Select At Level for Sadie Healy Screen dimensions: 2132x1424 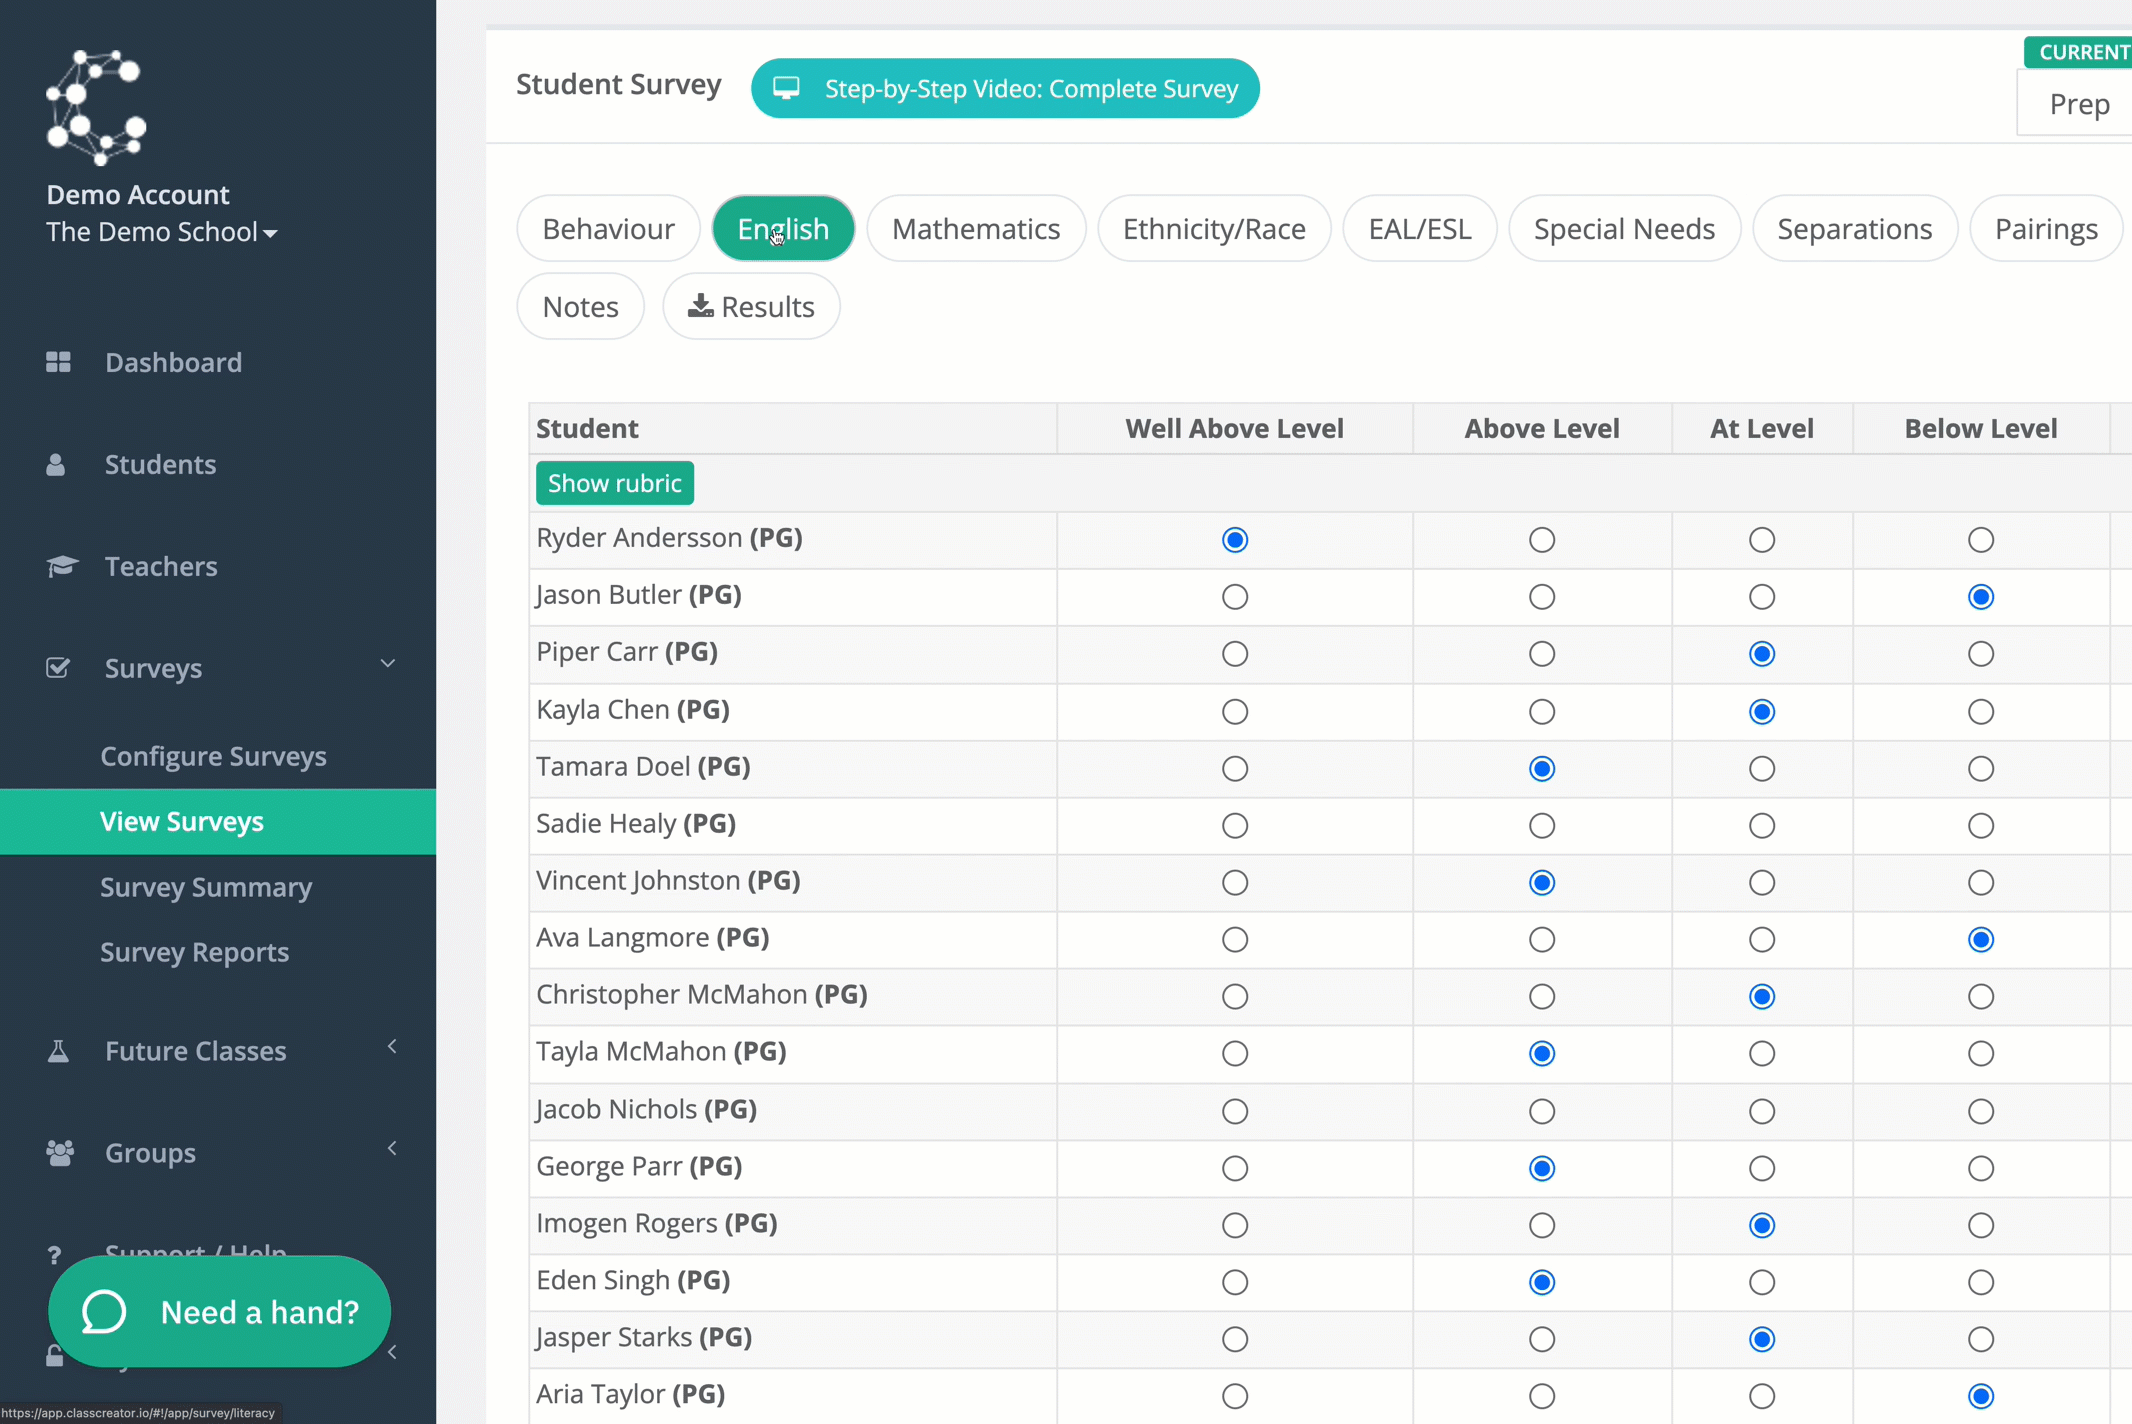tap(1760, 825)
